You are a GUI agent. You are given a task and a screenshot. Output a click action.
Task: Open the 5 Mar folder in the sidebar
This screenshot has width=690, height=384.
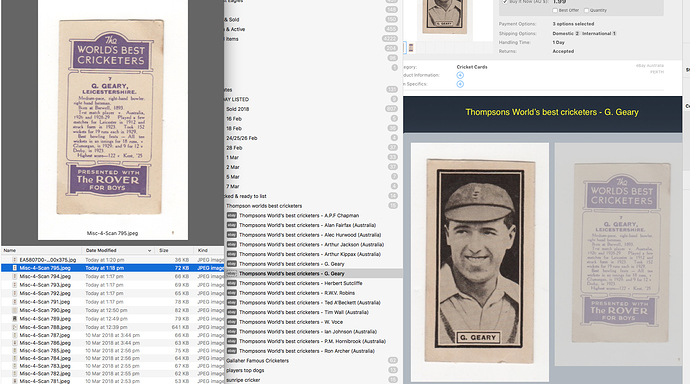[232, 177]
